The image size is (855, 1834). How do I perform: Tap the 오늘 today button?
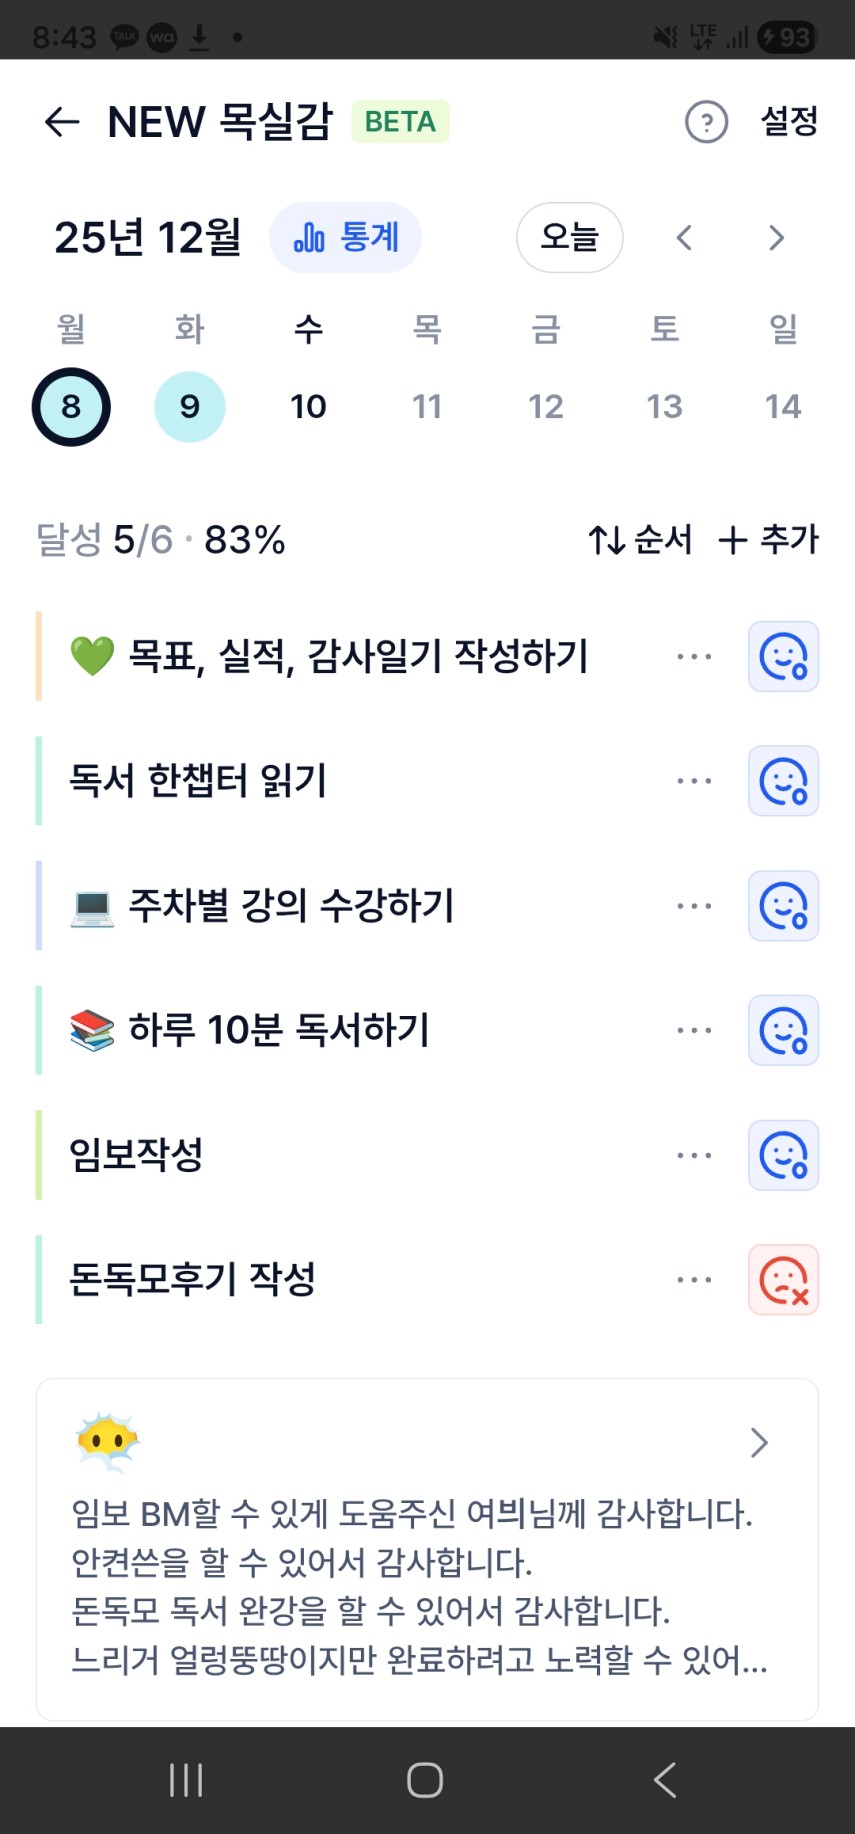[x=569, y=238]
